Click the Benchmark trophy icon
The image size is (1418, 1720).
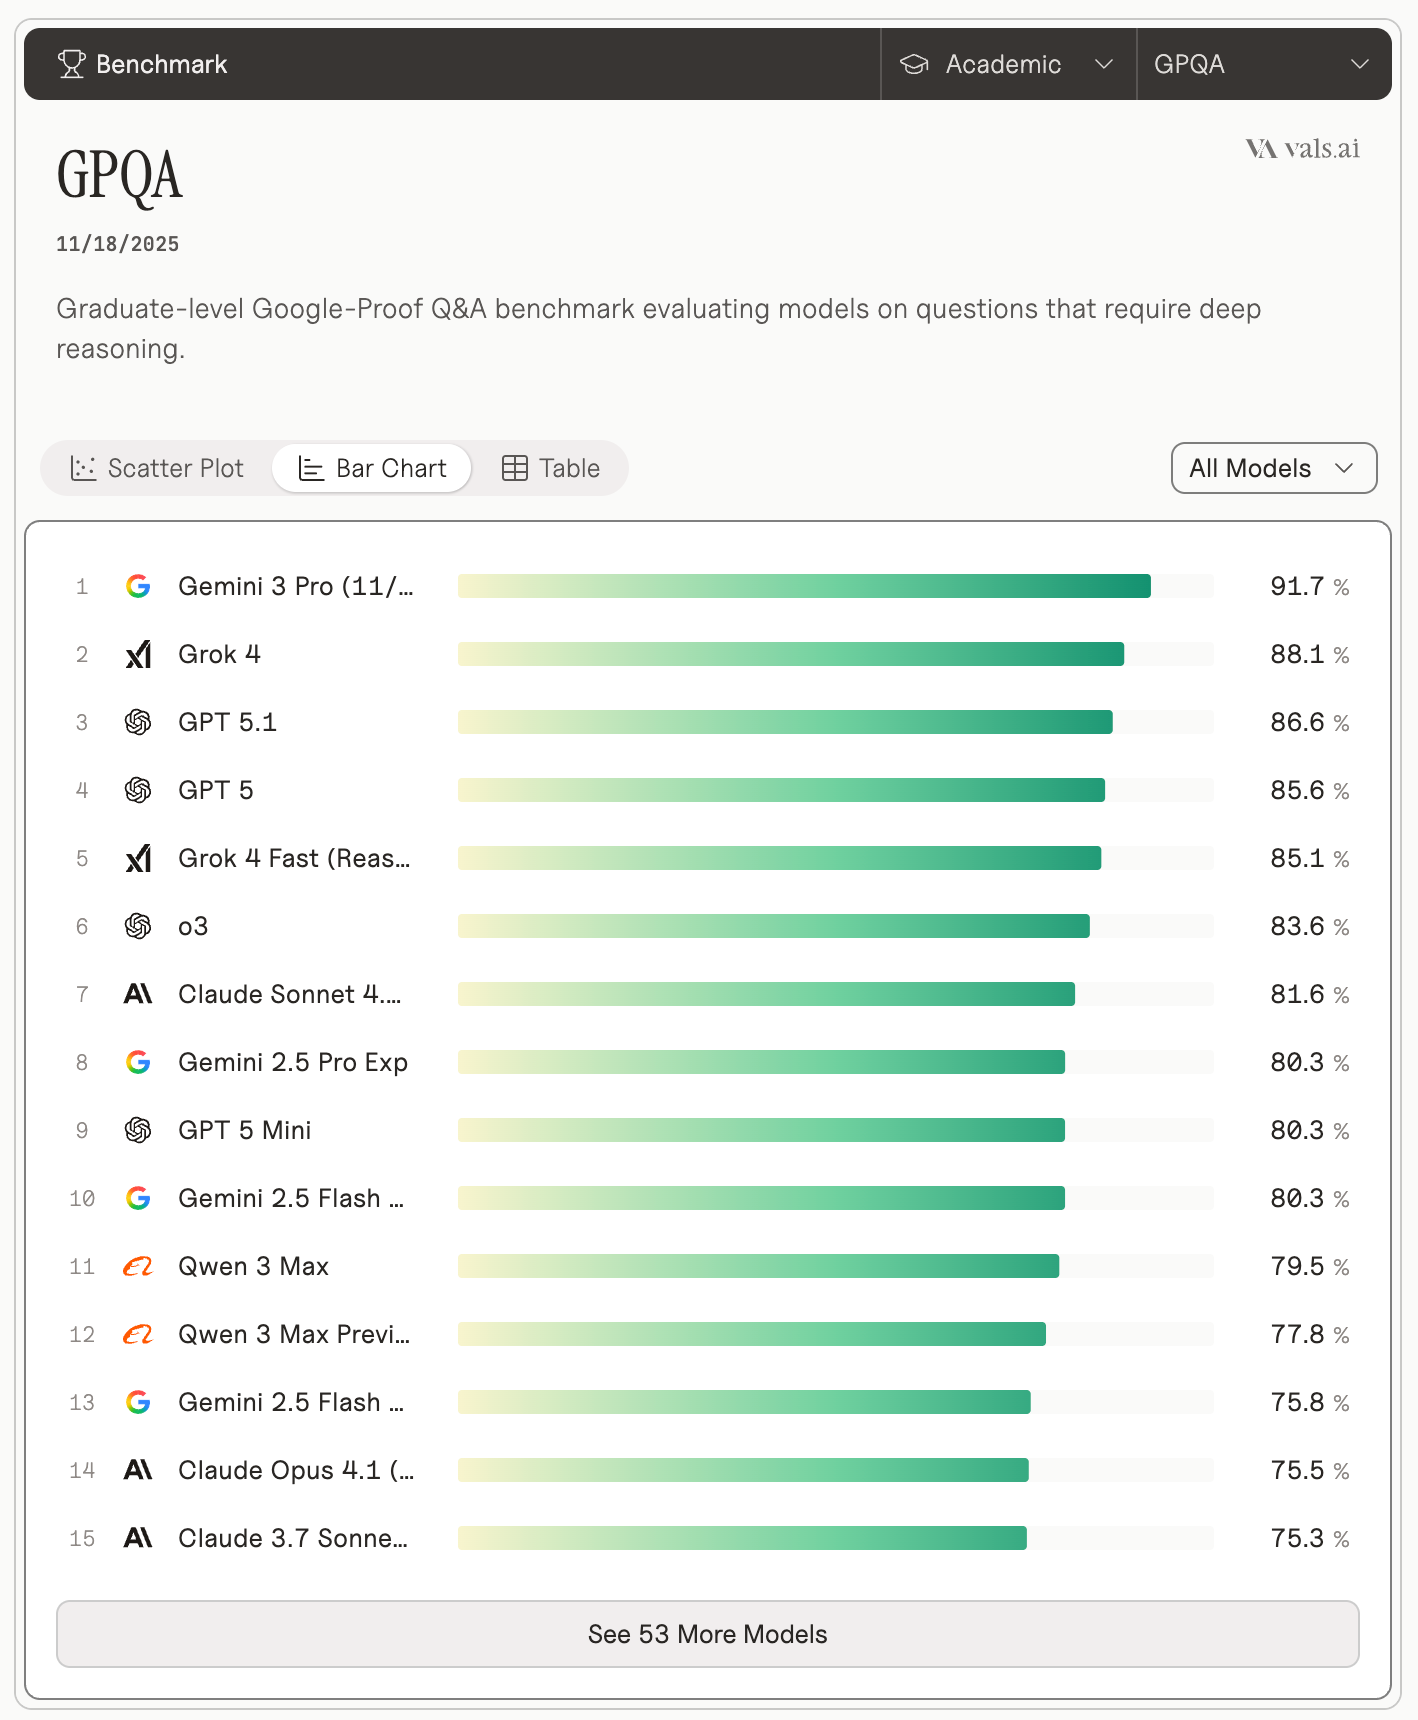point(71,63)
